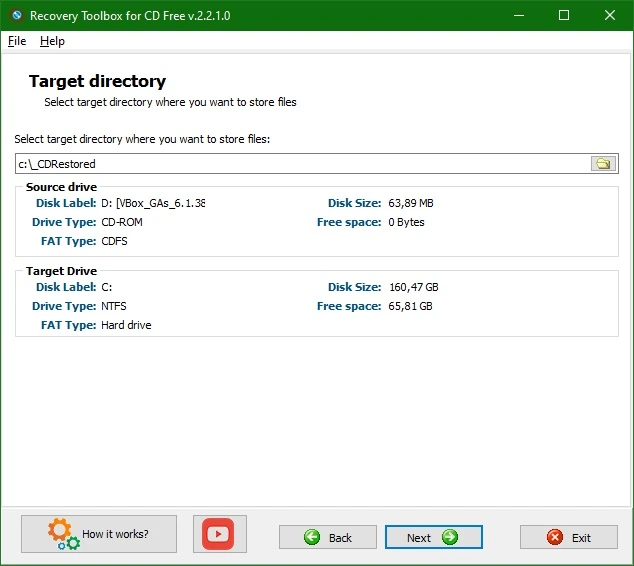
Task: Maximize the Recovery Toolbox window
Action: tap(564, 15)
